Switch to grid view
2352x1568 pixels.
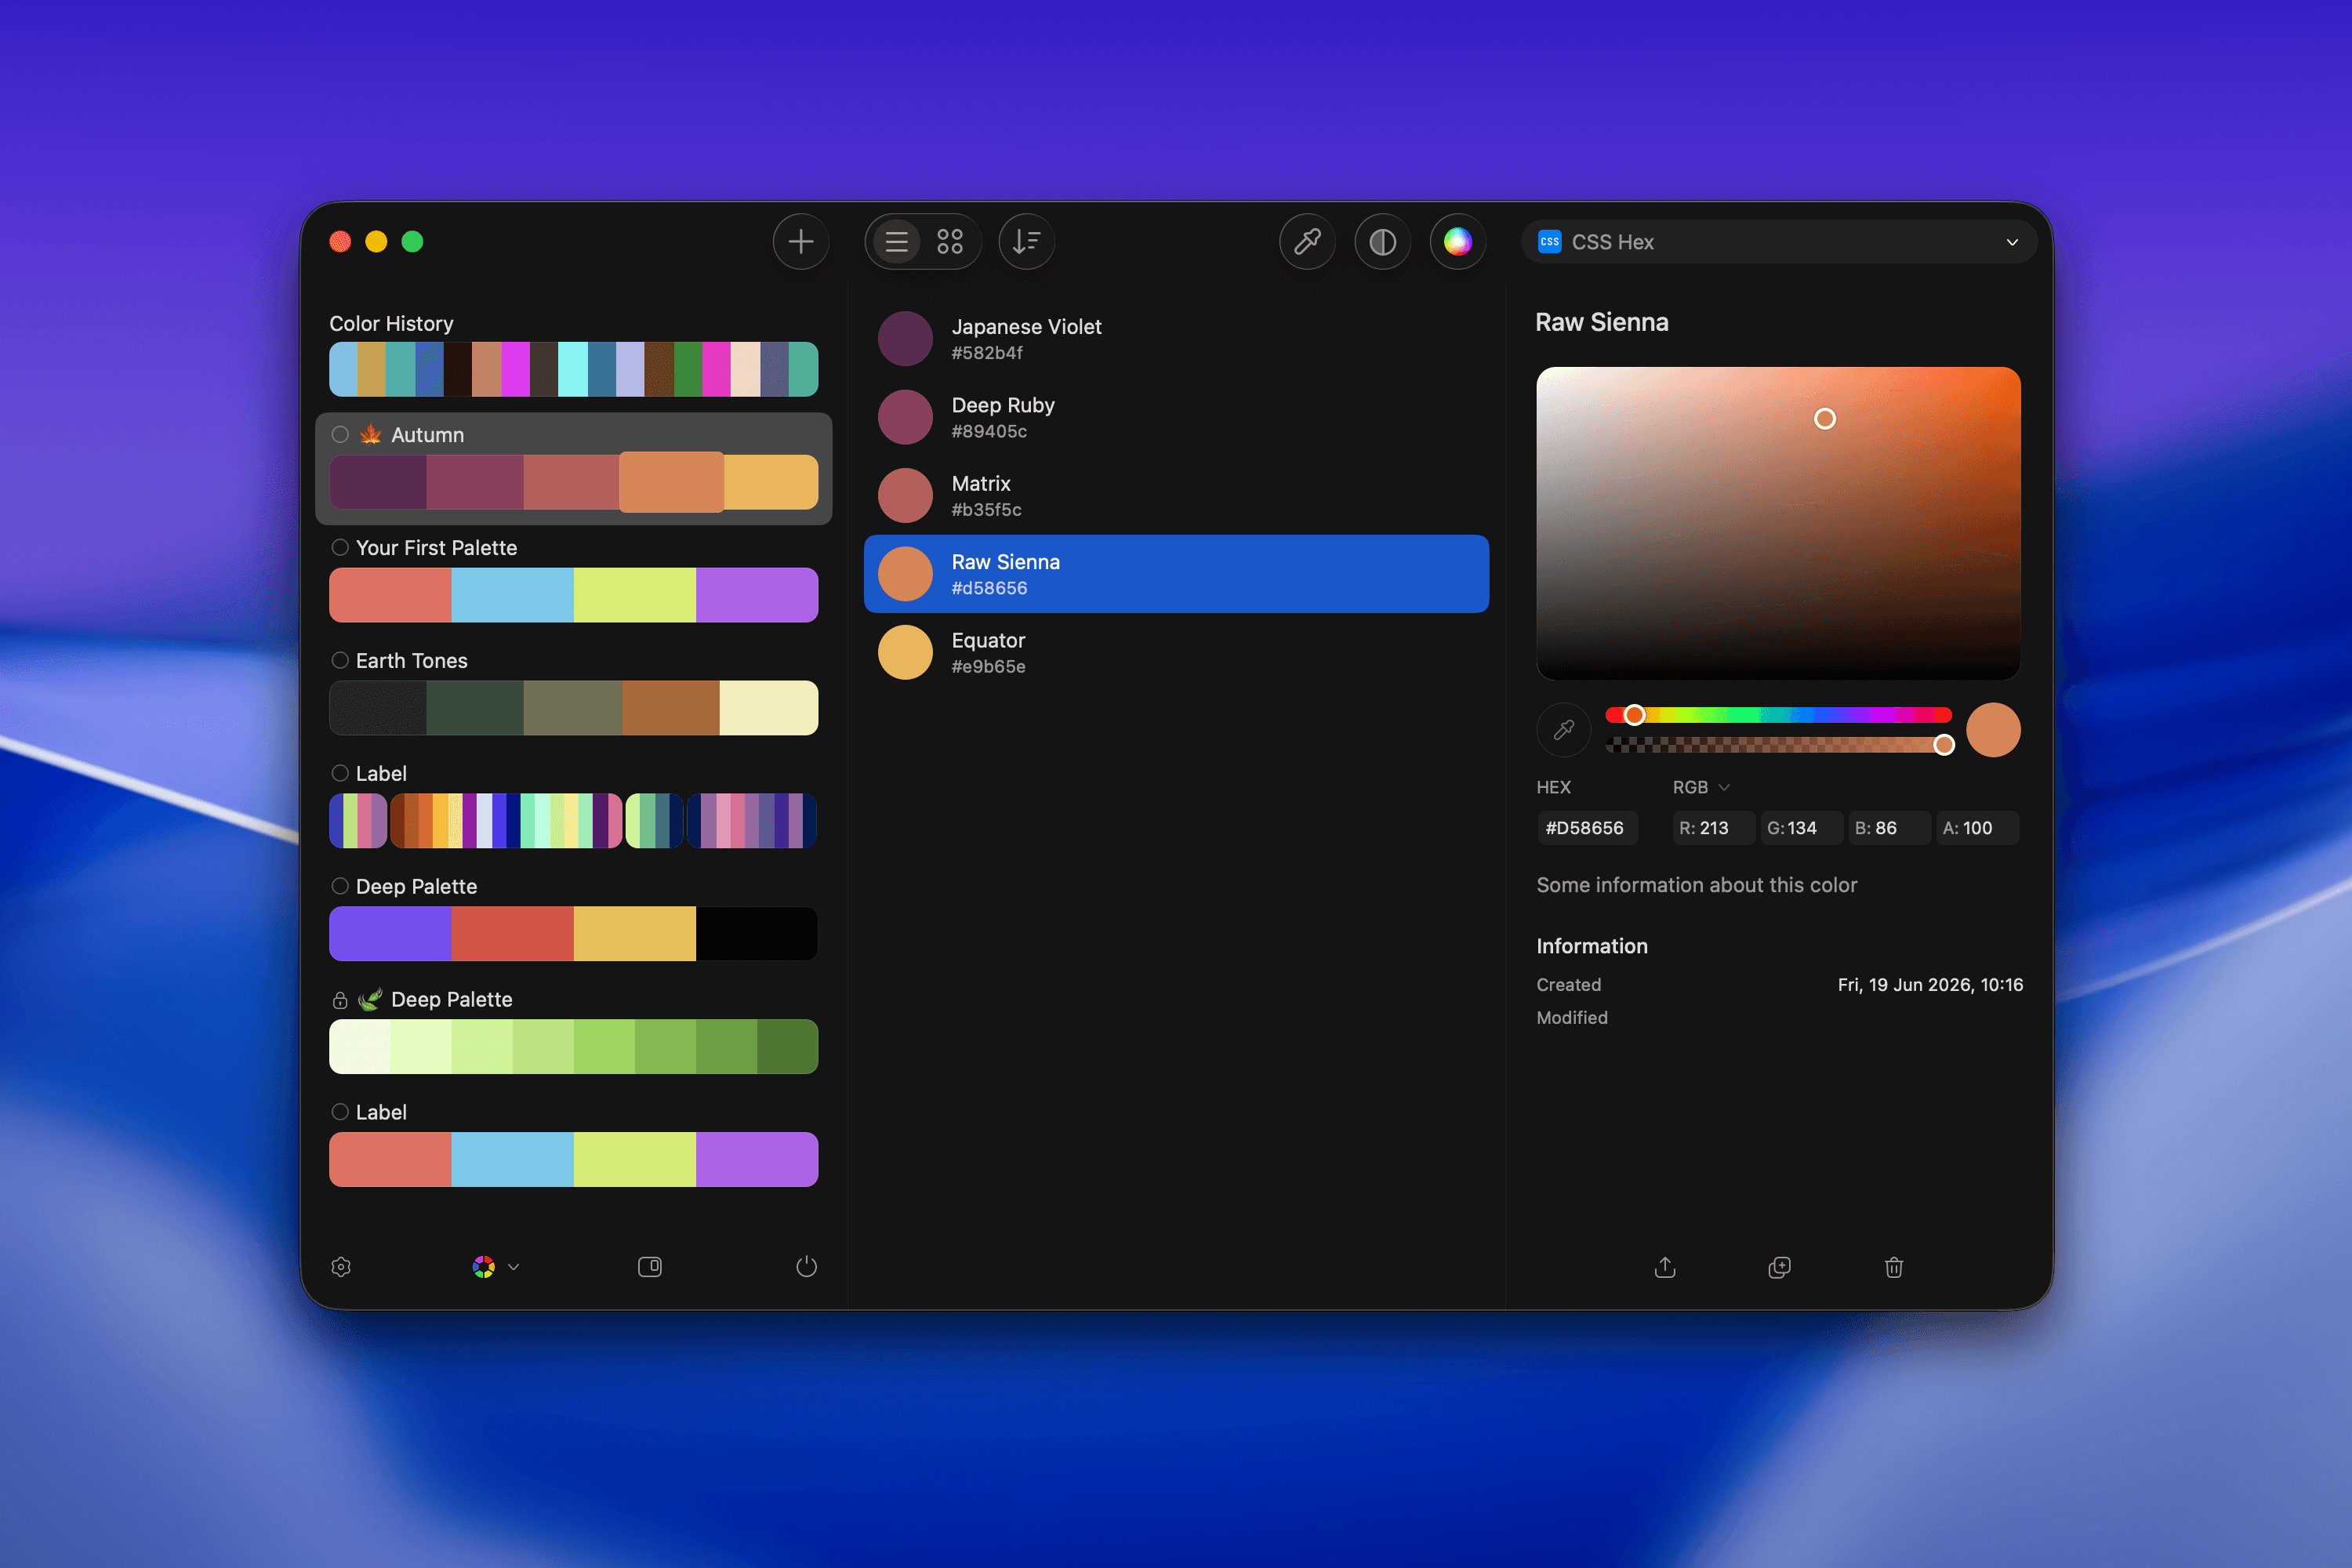[949, 241]
